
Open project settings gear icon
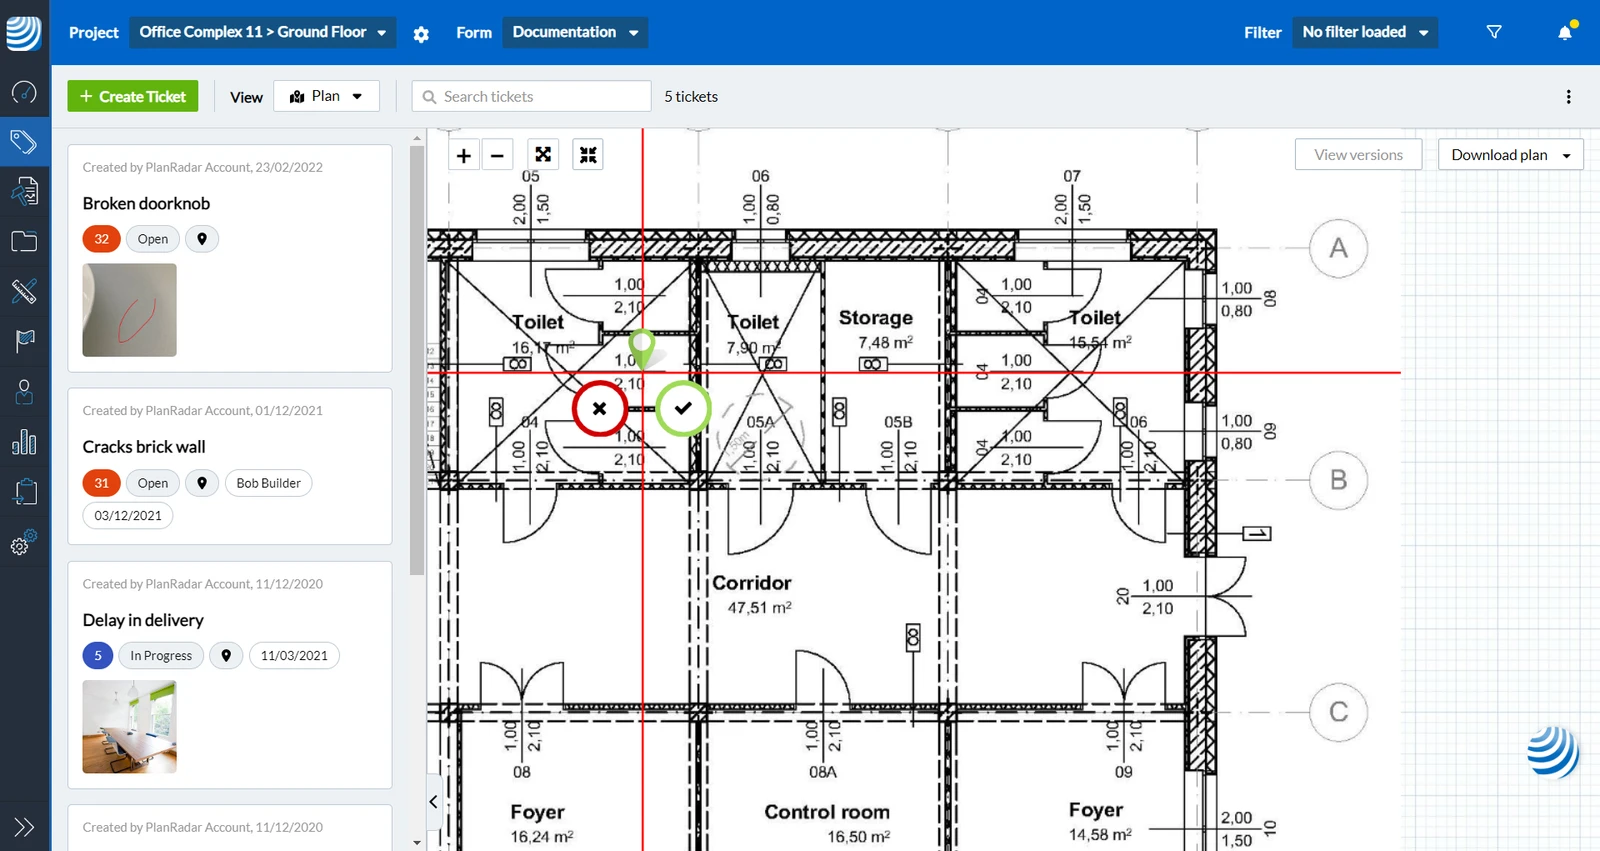(x=421, y=33)
